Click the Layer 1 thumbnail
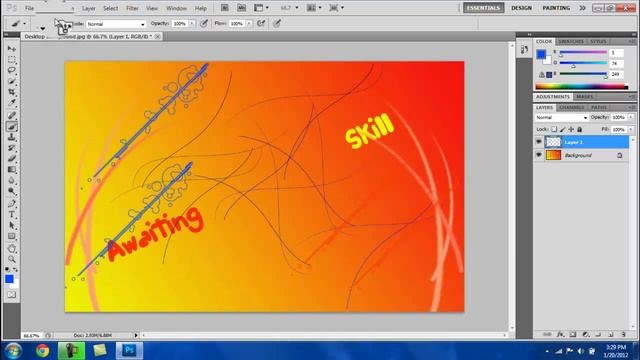This screenshot has width=640, height=360. pos(553,142)
